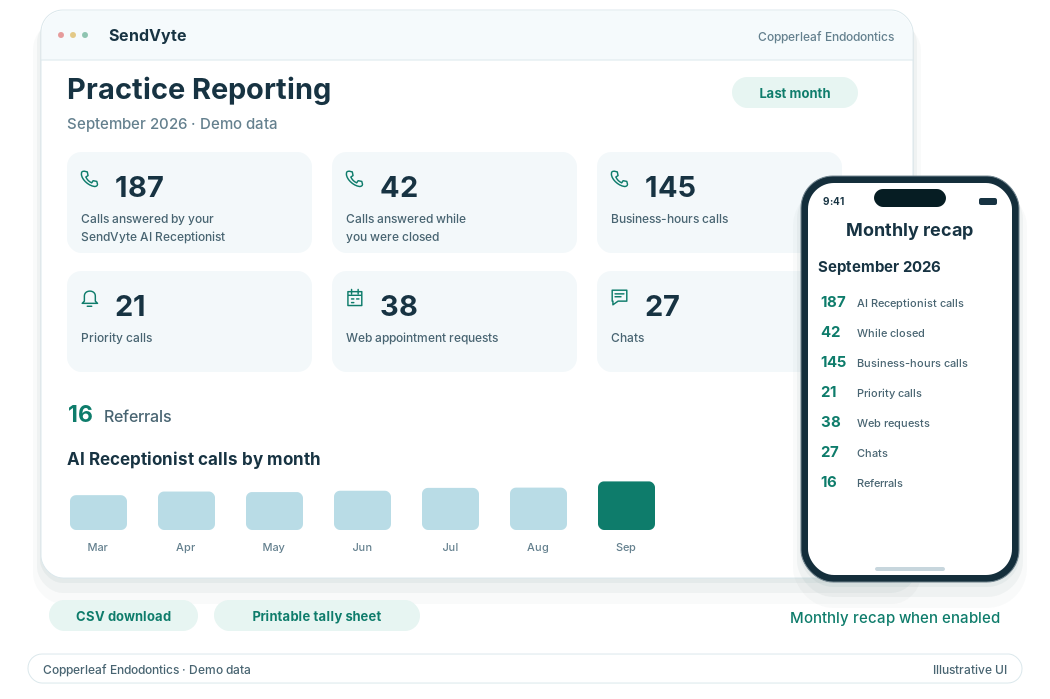This screenshot has height=699, width=1050.
Task: Click the Monthly recap when enabled caption
Action: tap(895, 618)
